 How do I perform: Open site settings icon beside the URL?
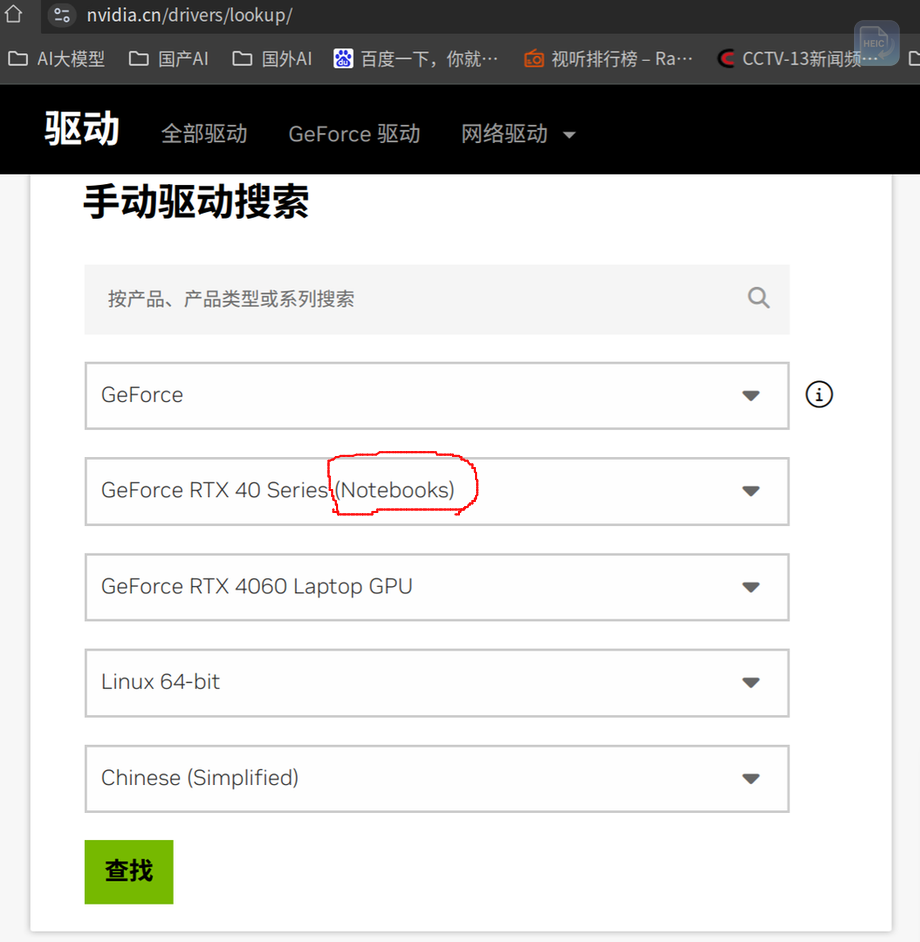(x=61, y=14)
